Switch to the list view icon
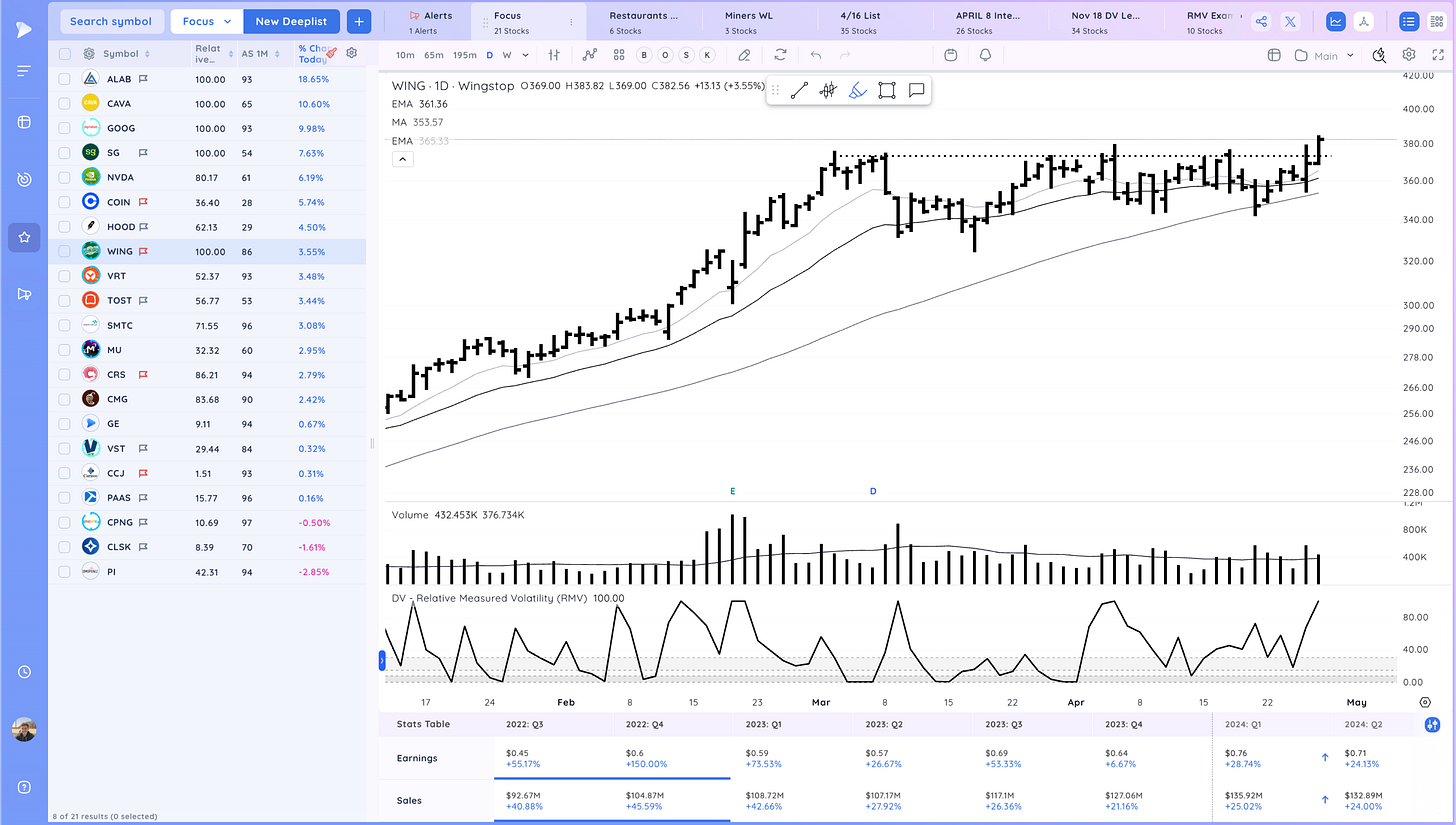This screenshot has width=1456, height=825. click(1408, 21)
